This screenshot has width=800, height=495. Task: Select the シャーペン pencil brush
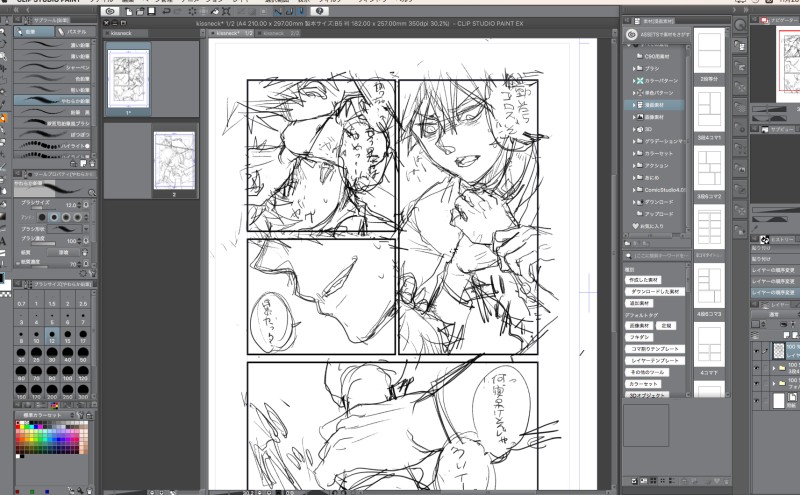point(52,67)
